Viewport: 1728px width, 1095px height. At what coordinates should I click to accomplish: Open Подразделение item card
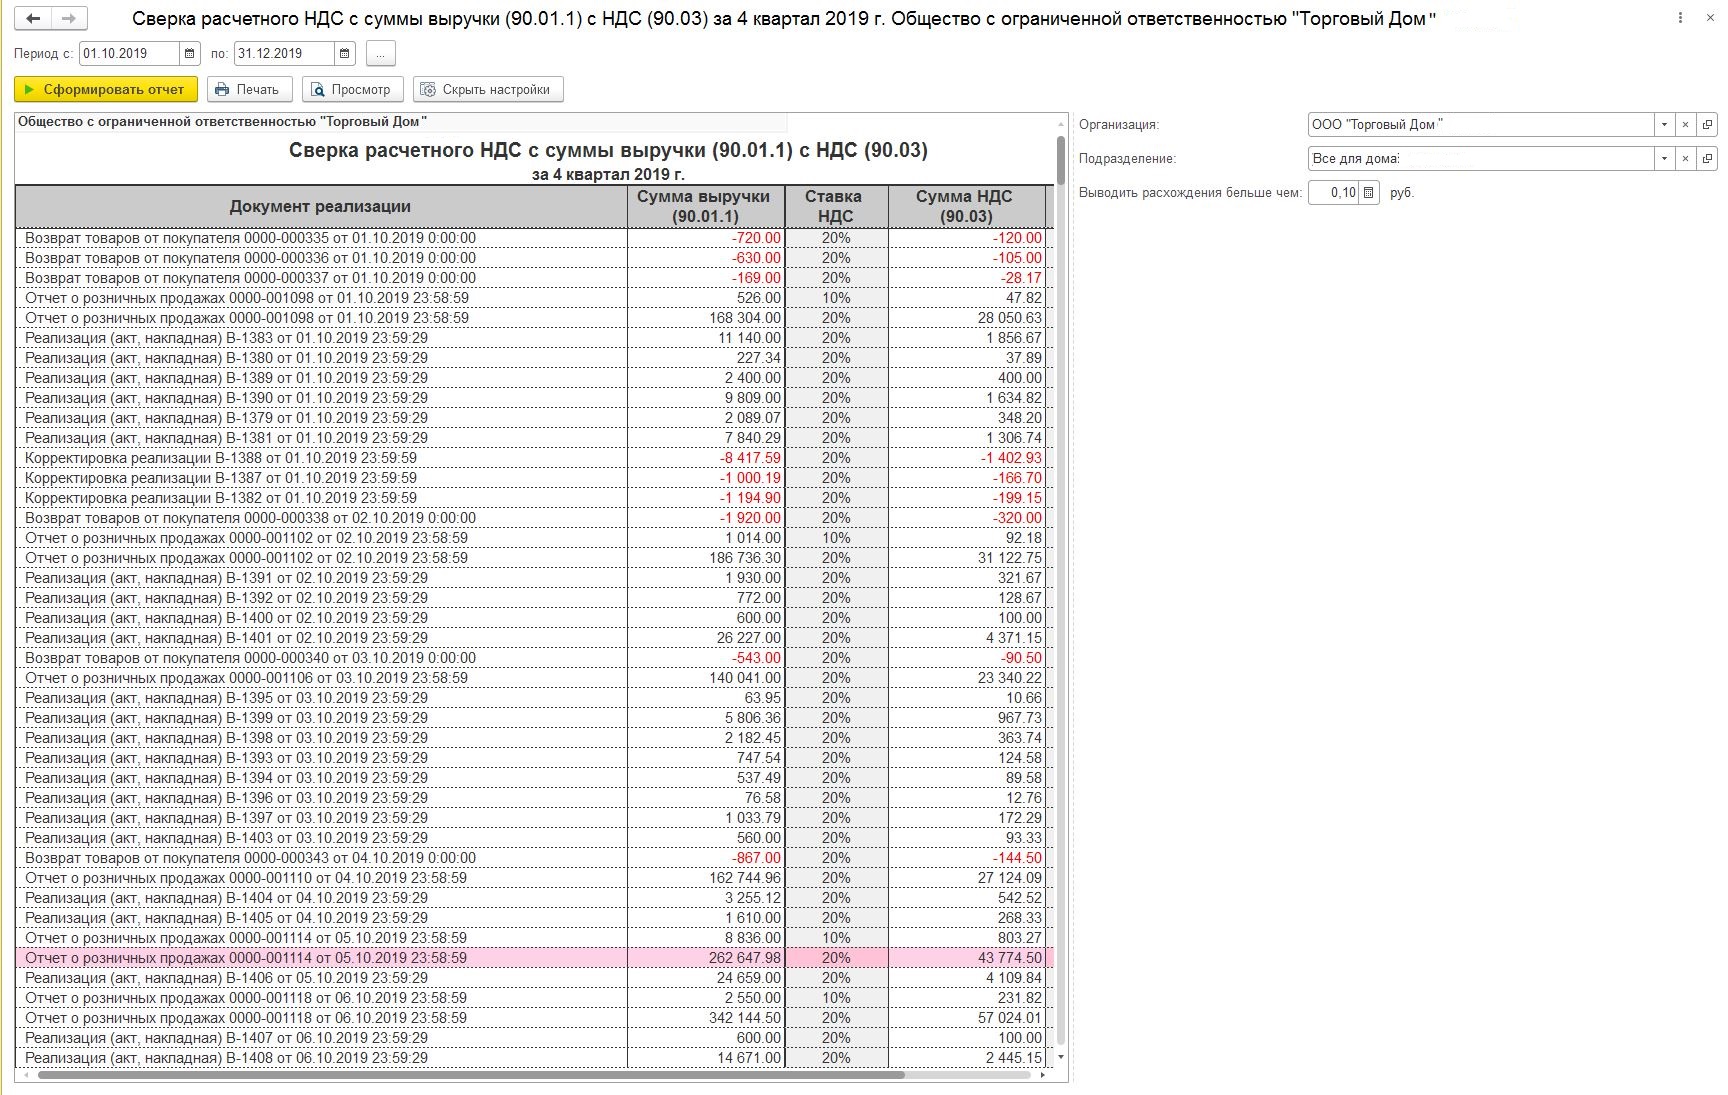coord(1707,158)
